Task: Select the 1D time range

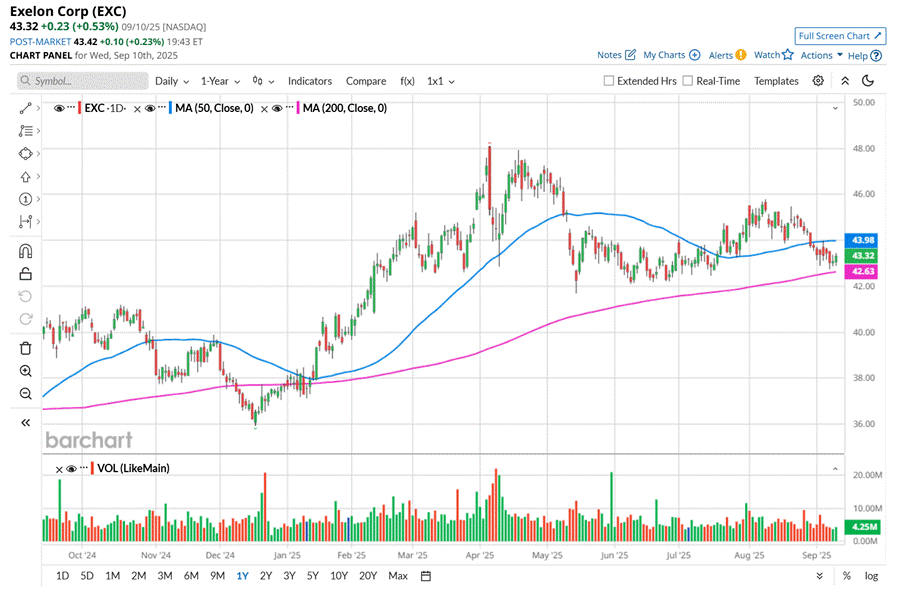Action: coord(62,576)
